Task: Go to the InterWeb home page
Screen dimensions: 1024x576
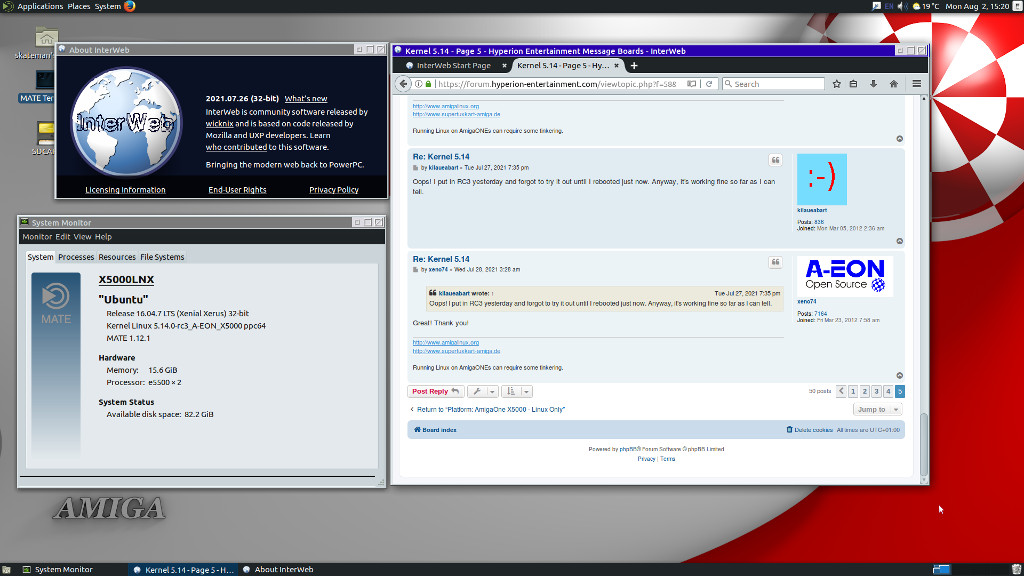Action: point(893,84)
